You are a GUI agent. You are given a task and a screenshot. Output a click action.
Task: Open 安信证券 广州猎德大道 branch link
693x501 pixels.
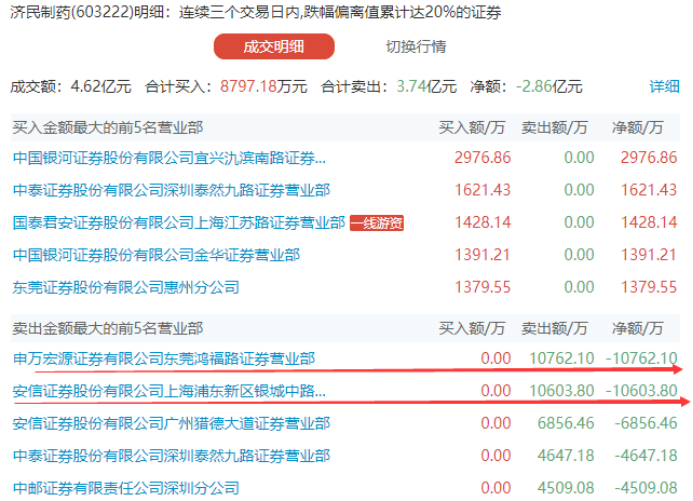pyautogui.click(x=171, y=423)
